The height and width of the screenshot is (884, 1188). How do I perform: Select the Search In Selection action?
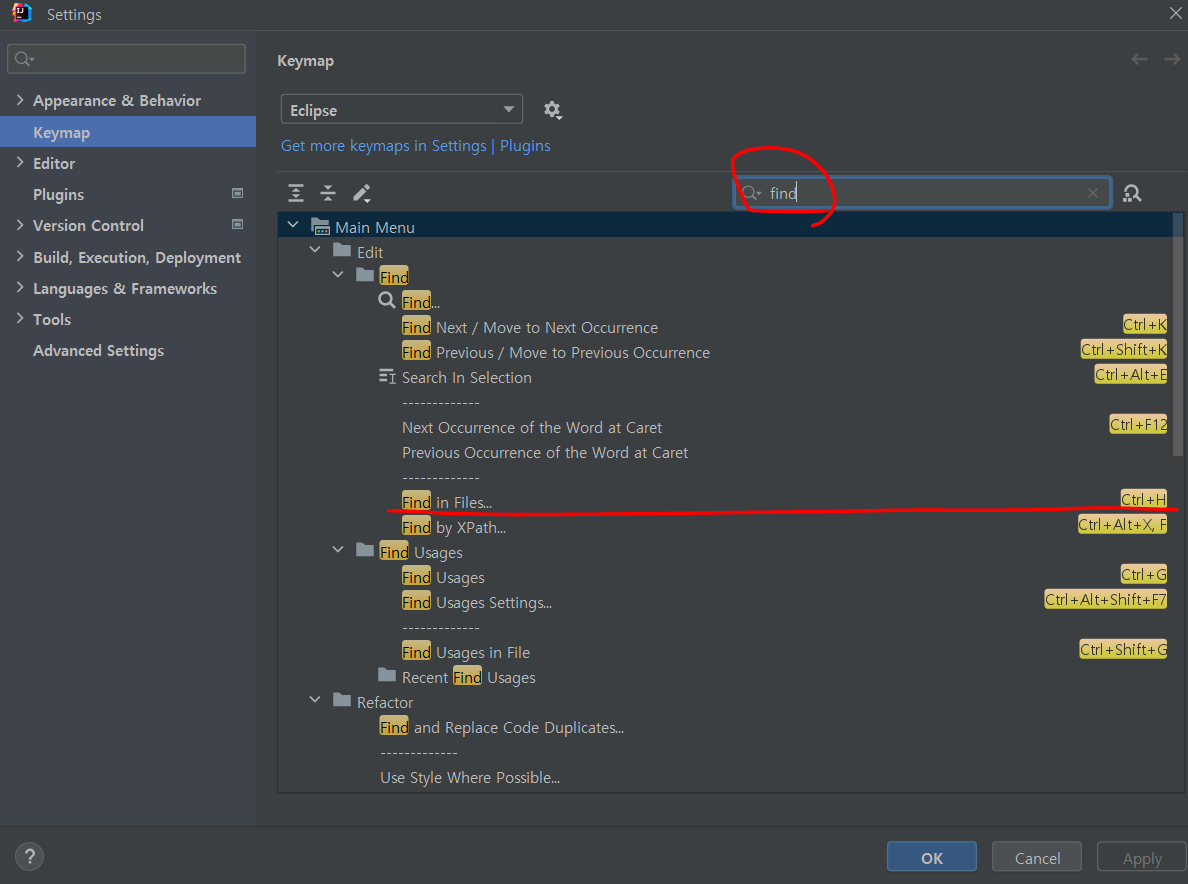pos(467,377)
